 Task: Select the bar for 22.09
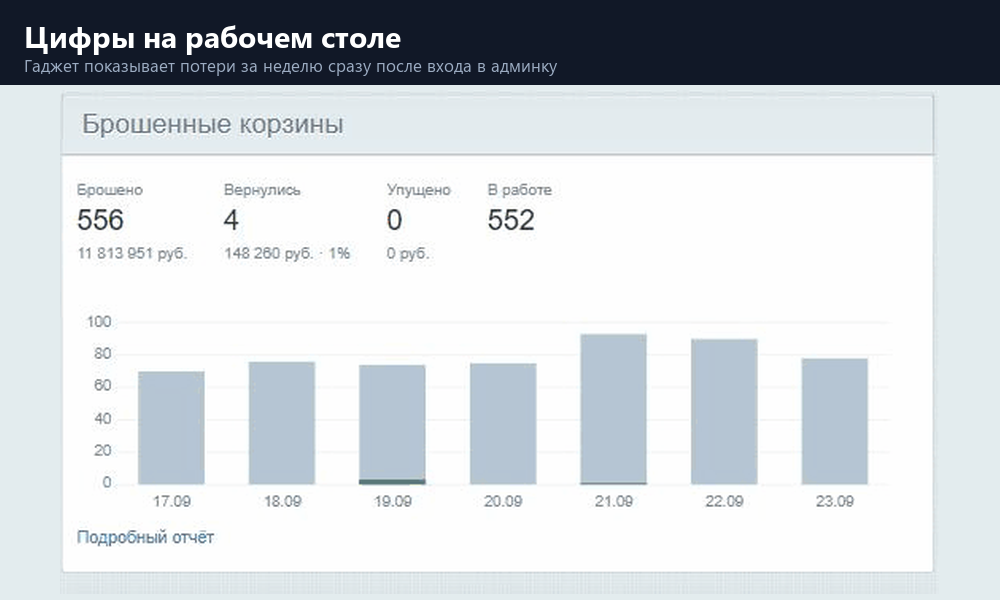pos(724,412)
